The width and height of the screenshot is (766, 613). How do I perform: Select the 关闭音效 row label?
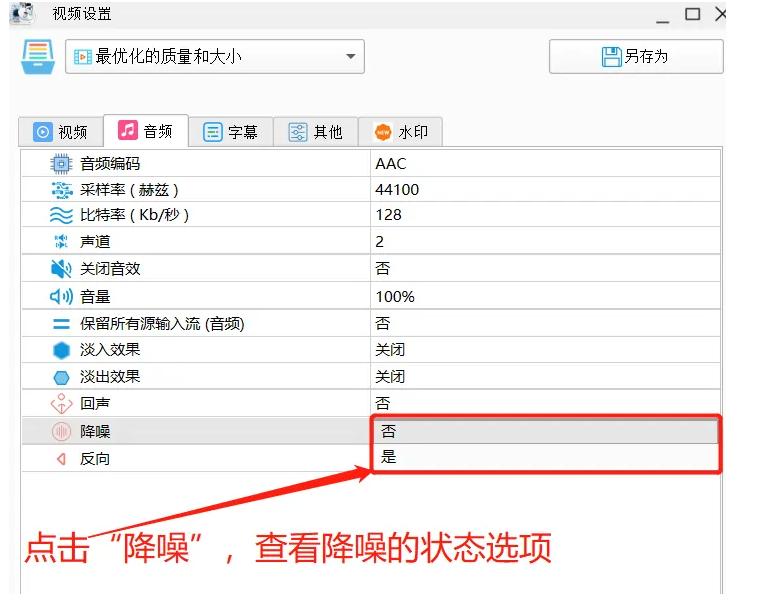coord(110,269)
